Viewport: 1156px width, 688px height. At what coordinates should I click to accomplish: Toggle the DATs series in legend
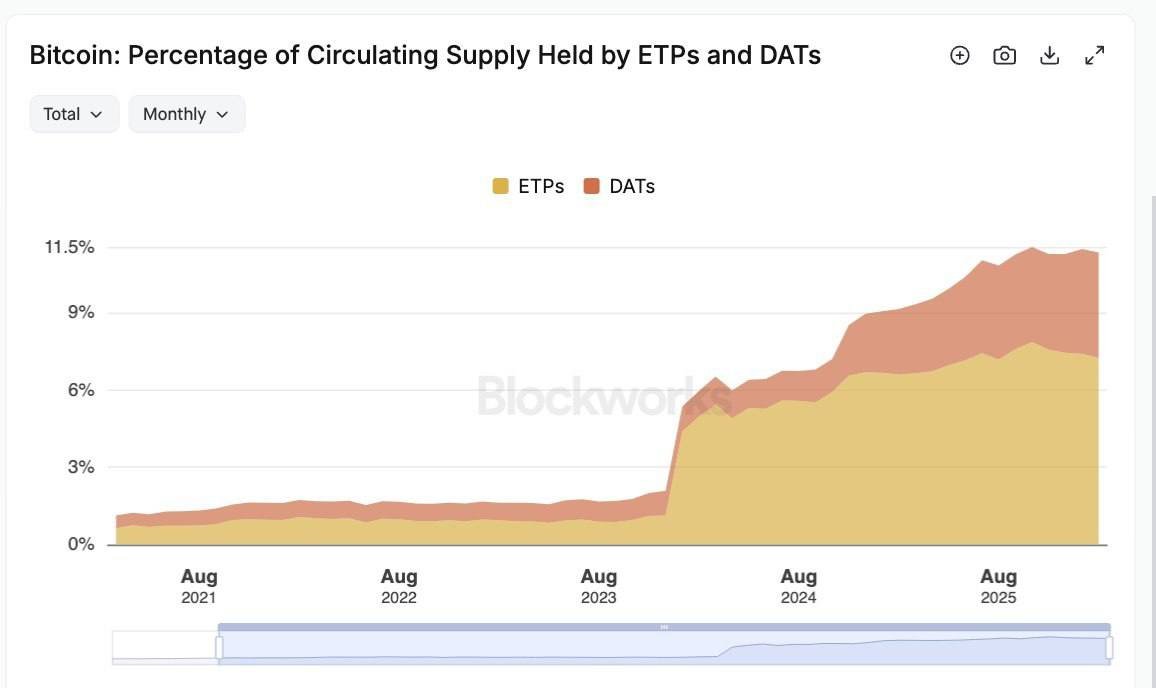click(x=619, y=187)
